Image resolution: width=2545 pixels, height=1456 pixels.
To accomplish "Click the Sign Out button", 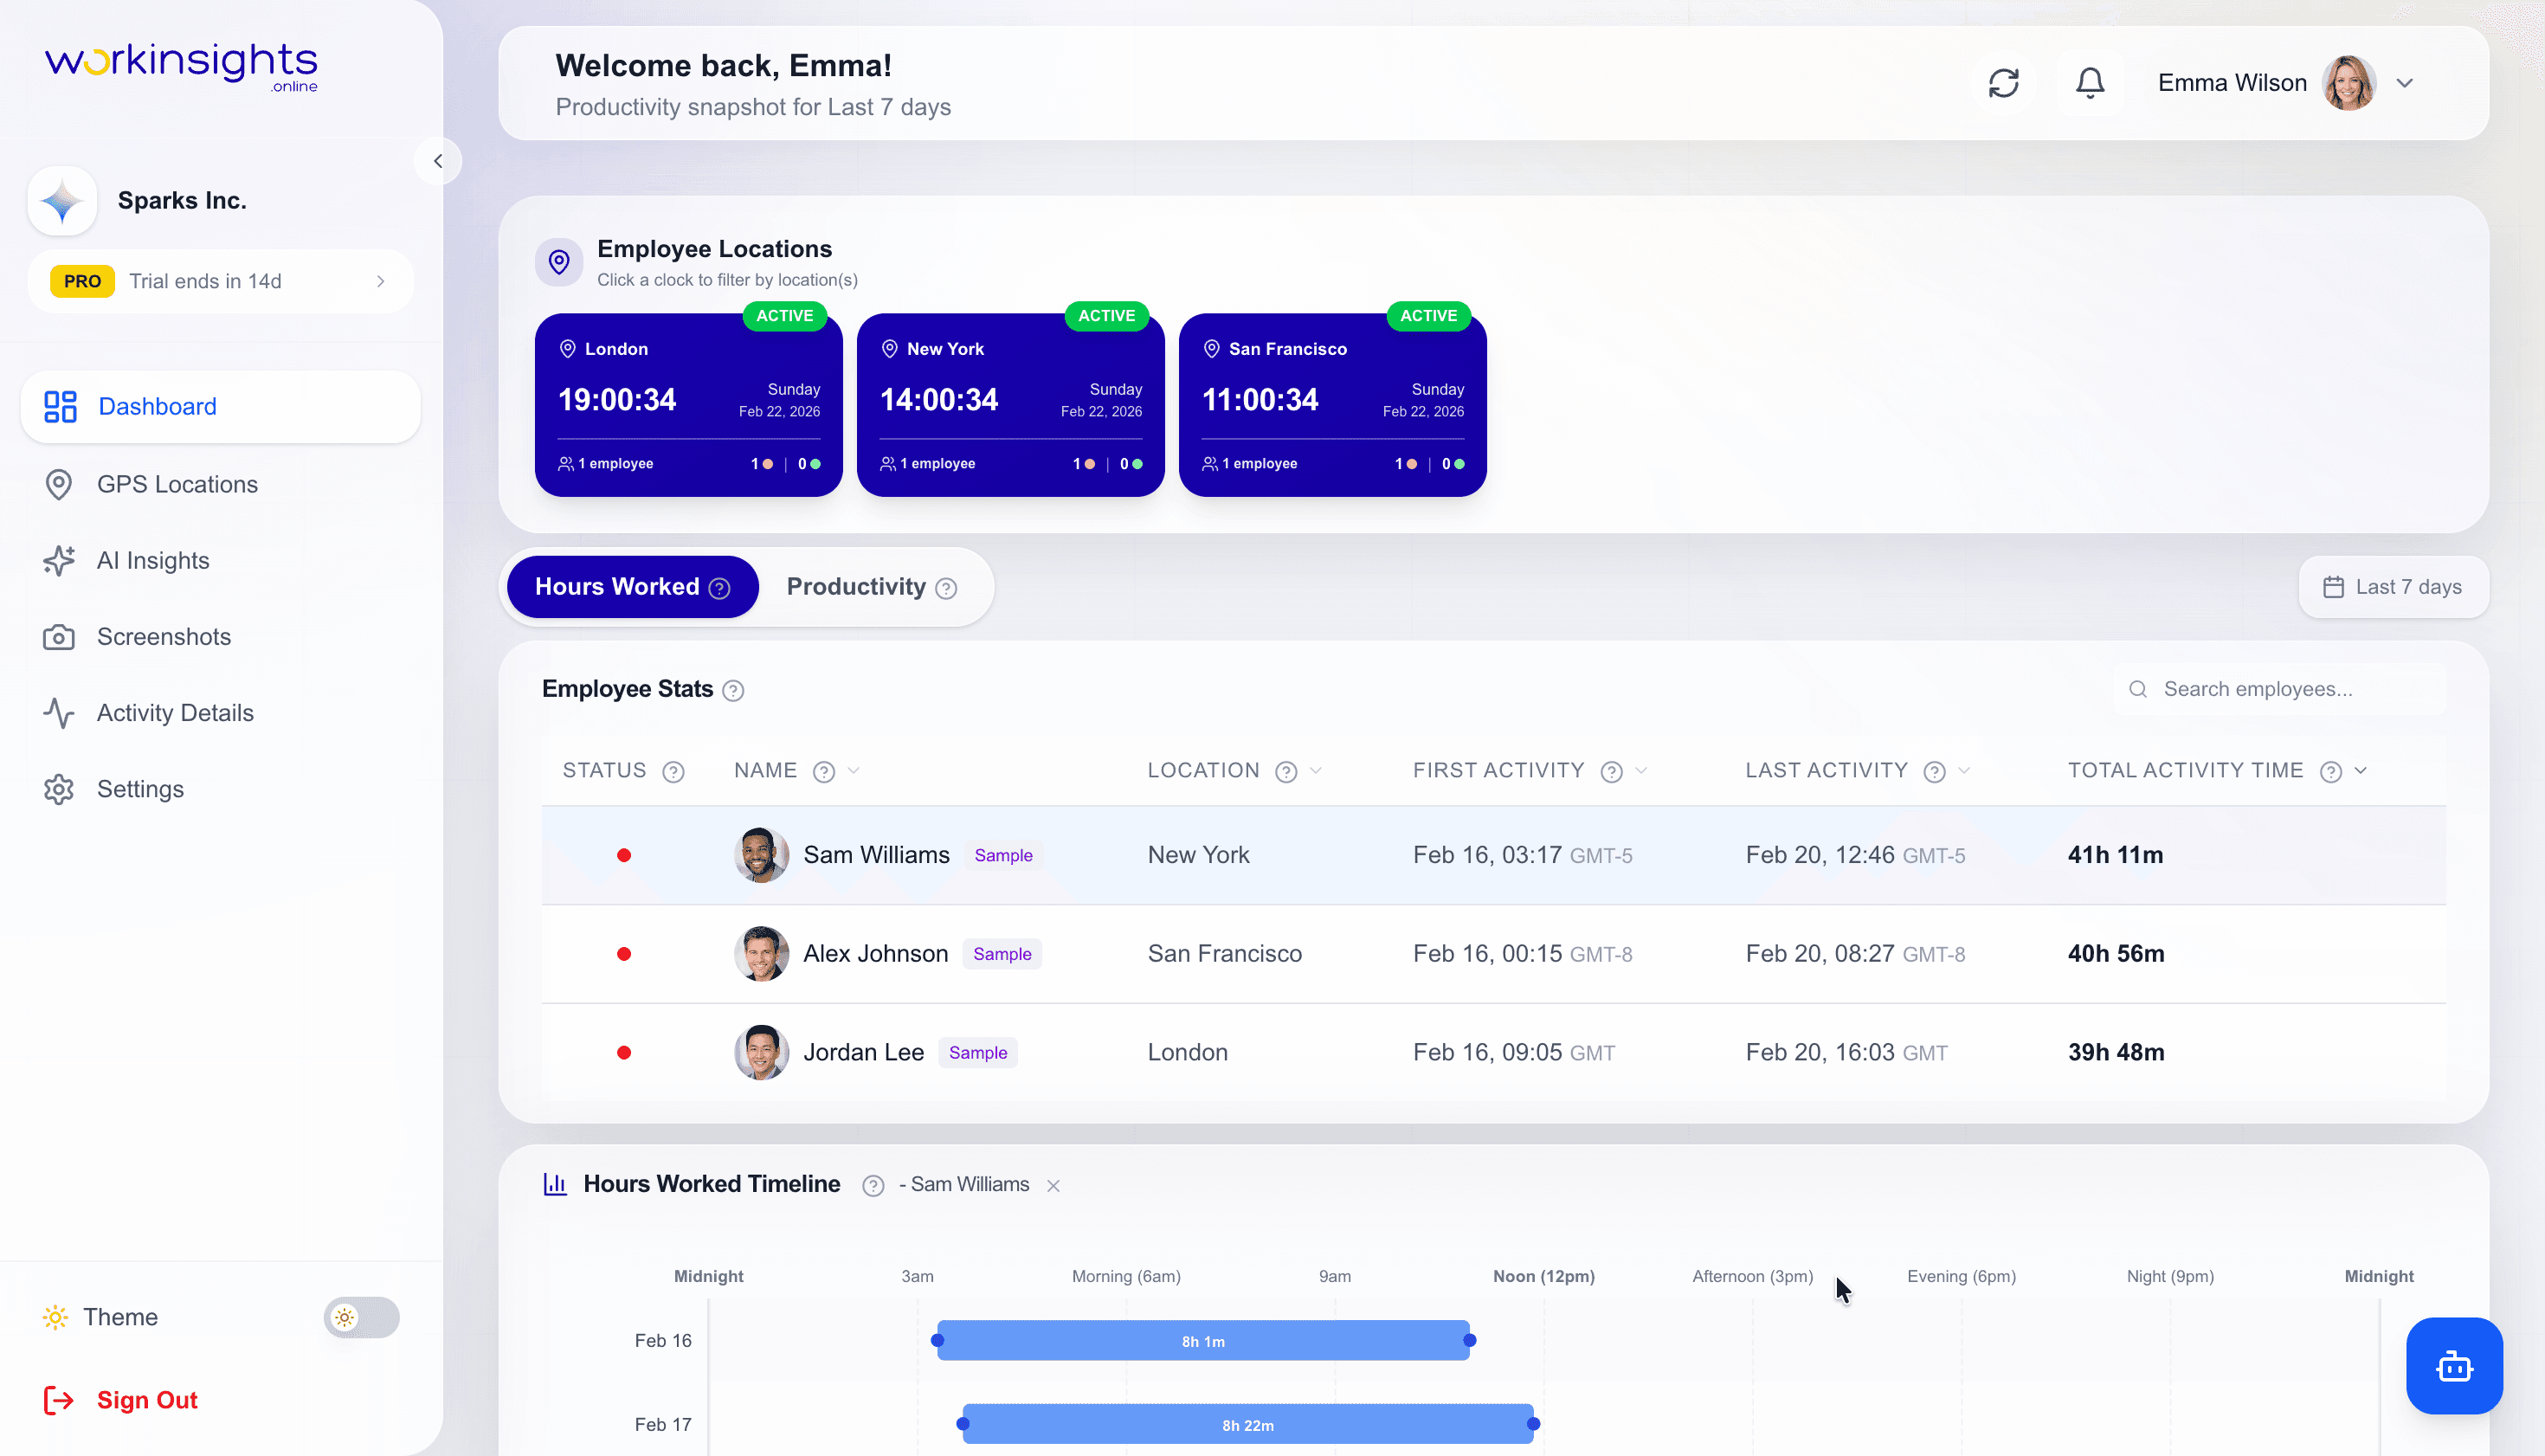I will pyautogui.click(x=146, y=1400).
